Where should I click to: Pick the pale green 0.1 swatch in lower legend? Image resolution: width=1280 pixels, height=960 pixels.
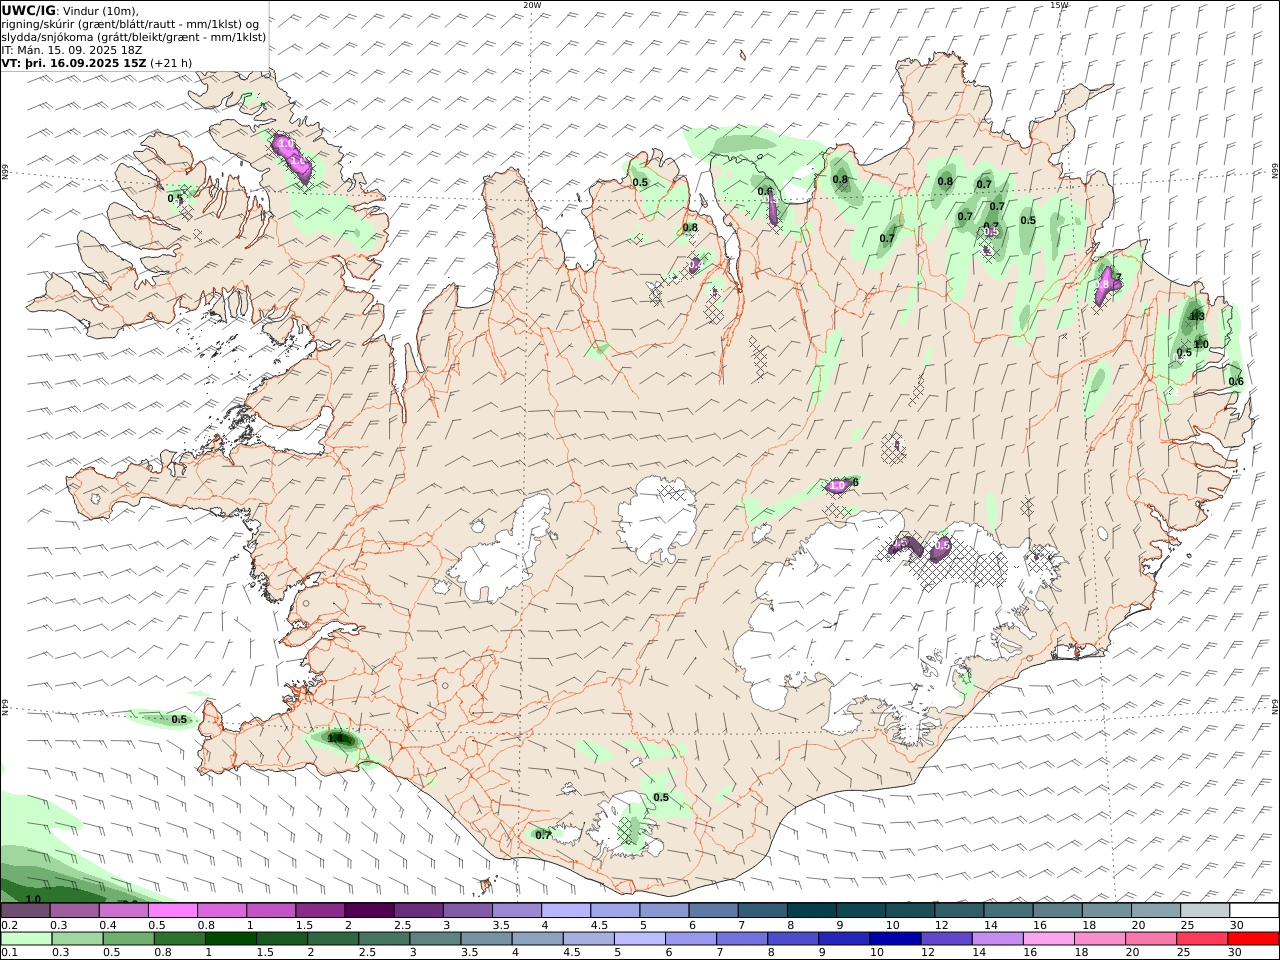pos(26,939)
